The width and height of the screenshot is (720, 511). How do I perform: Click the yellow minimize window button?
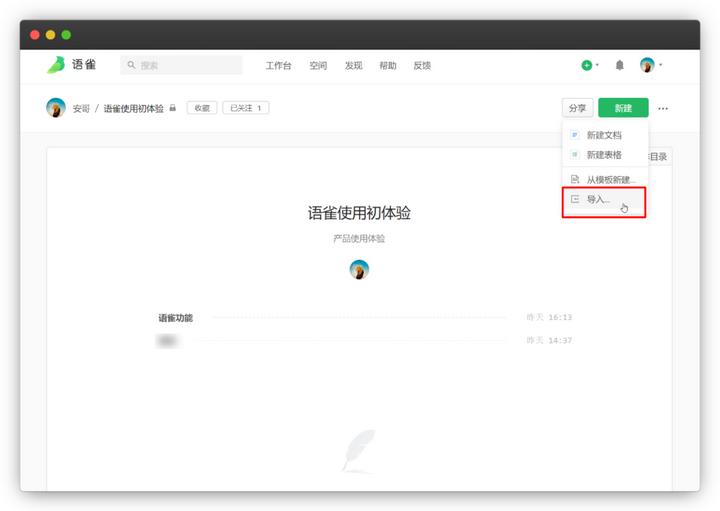tap(51, 35)
